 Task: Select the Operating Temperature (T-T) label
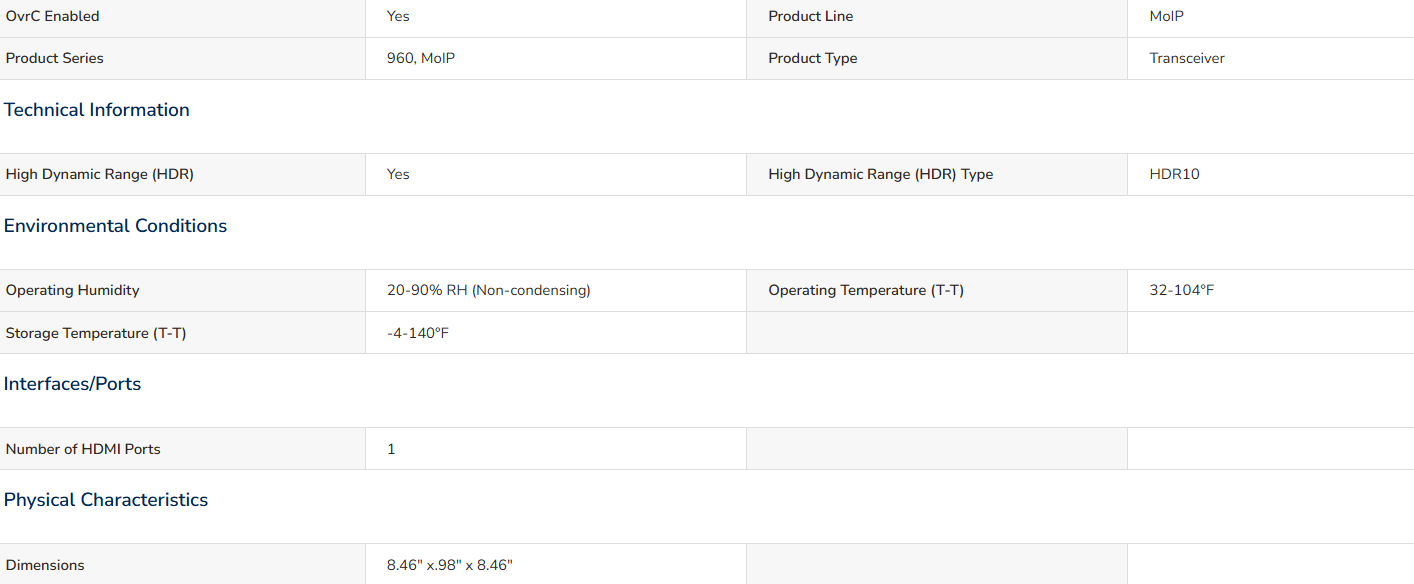[866, 290]
